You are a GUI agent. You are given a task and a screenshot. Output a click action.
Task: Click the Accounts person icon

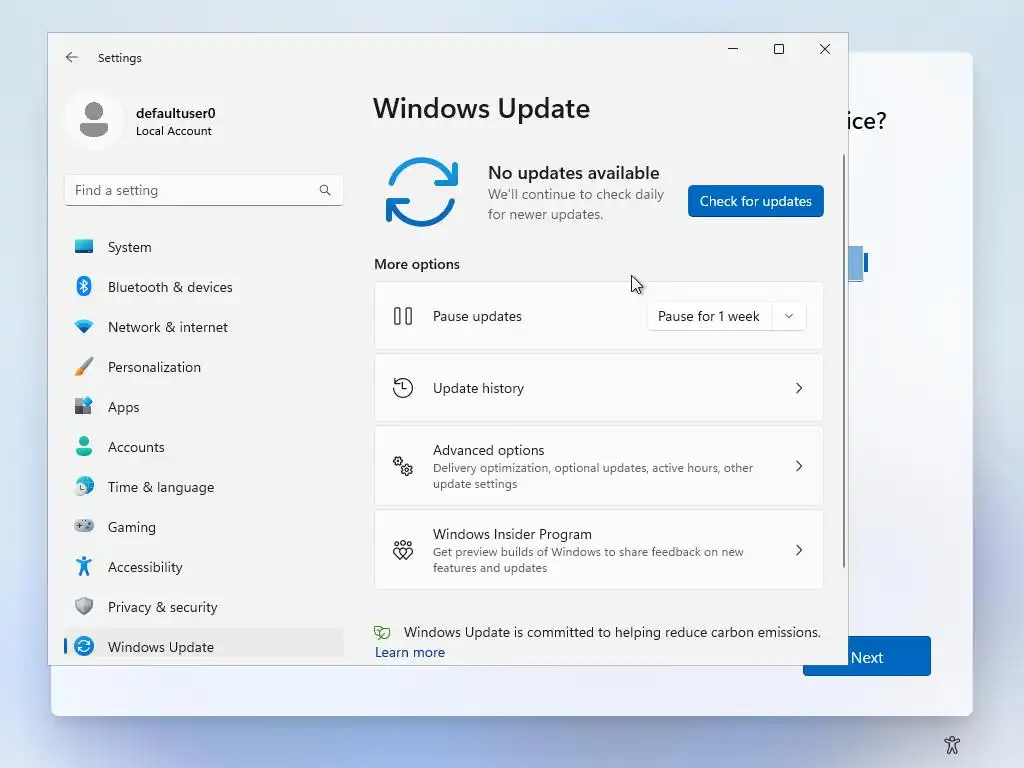(x=84, y=447)
